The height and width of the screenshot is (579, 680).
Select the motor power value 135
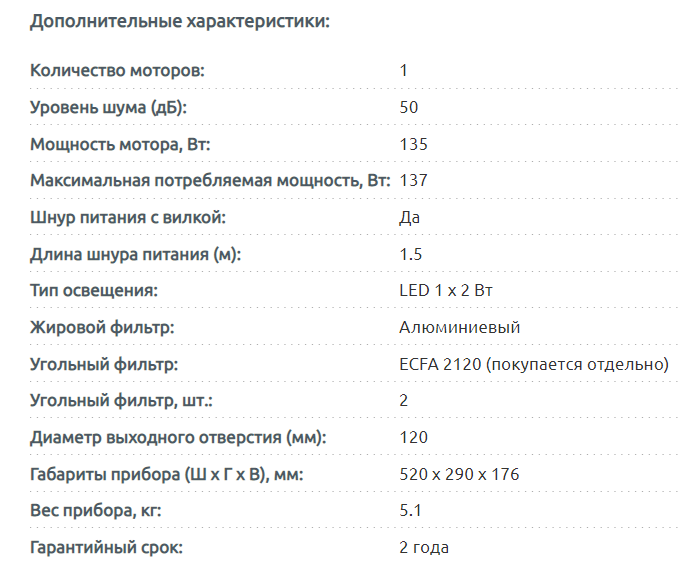click(413, 144)
